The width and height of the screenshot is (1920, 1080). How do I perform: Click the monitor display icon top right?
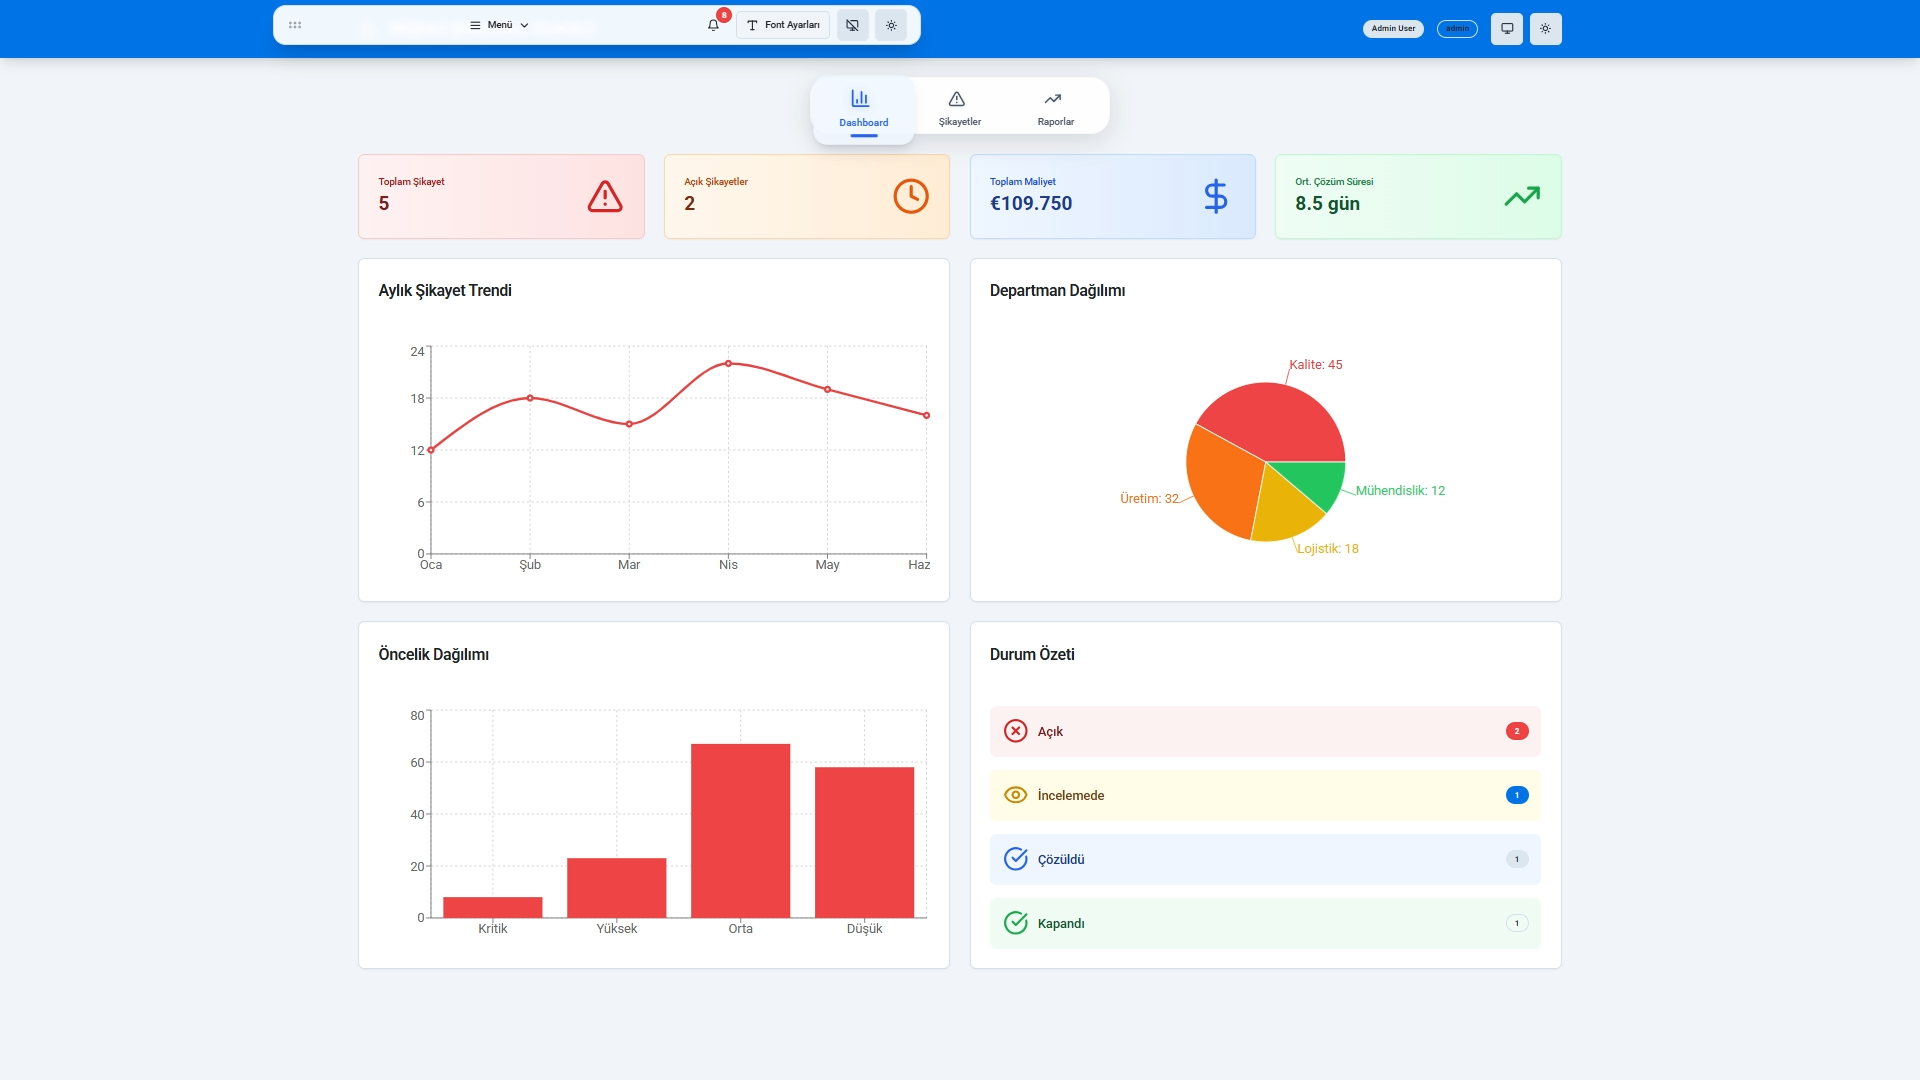[1506, 29]
